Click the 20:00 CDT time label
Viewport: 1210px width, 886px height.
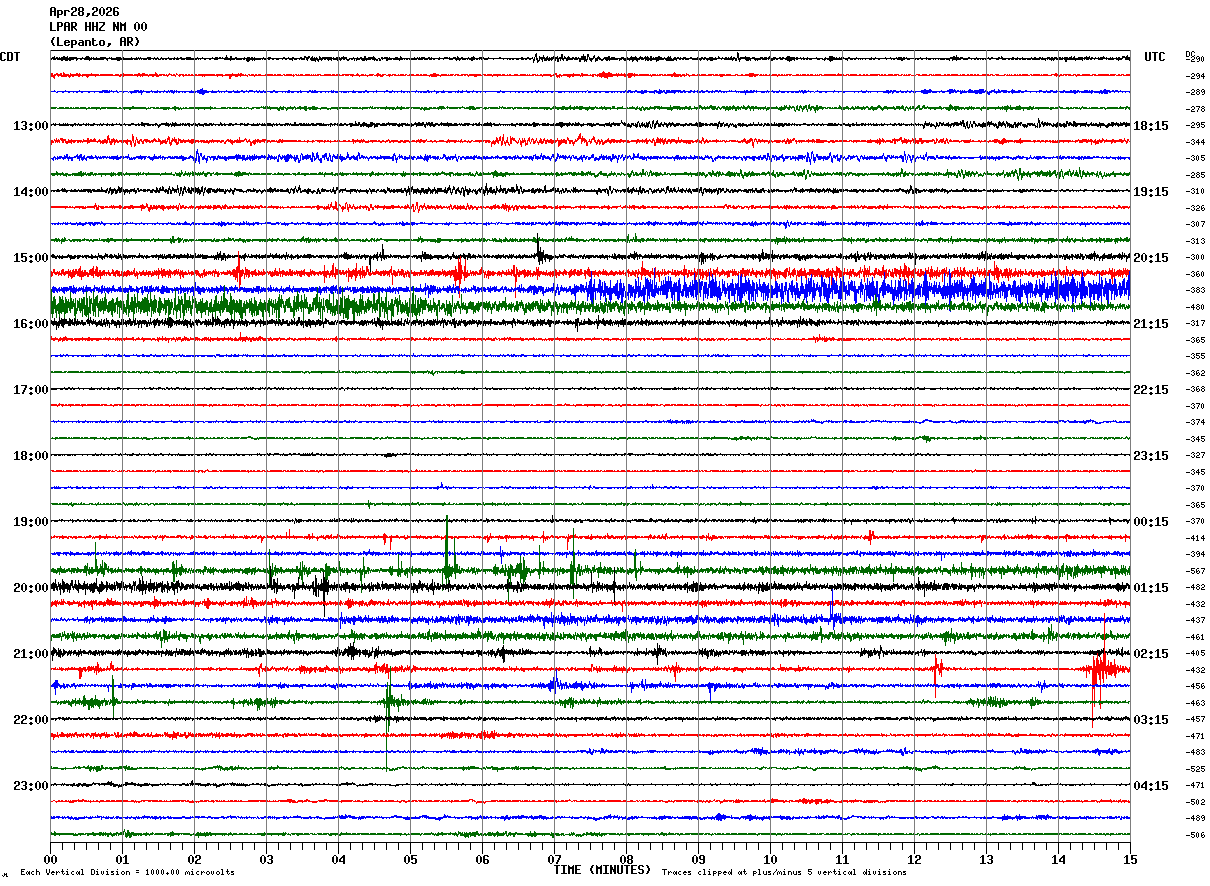pyautogui.click(x=30, y=588)
